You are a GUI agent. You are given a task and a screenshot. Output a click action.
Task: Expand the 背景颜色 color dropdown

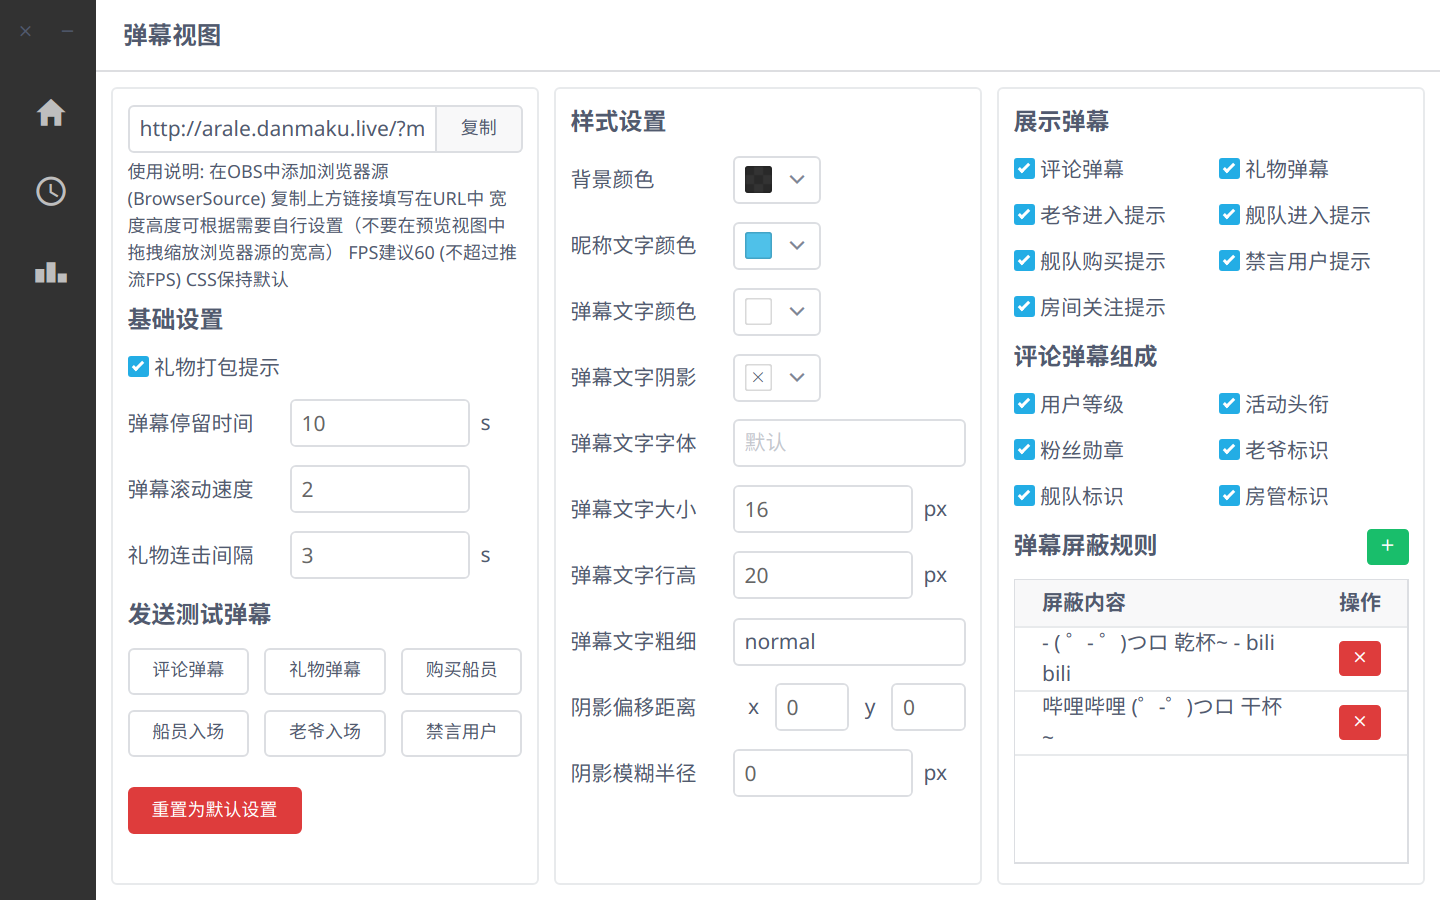[x=796, y=180]
